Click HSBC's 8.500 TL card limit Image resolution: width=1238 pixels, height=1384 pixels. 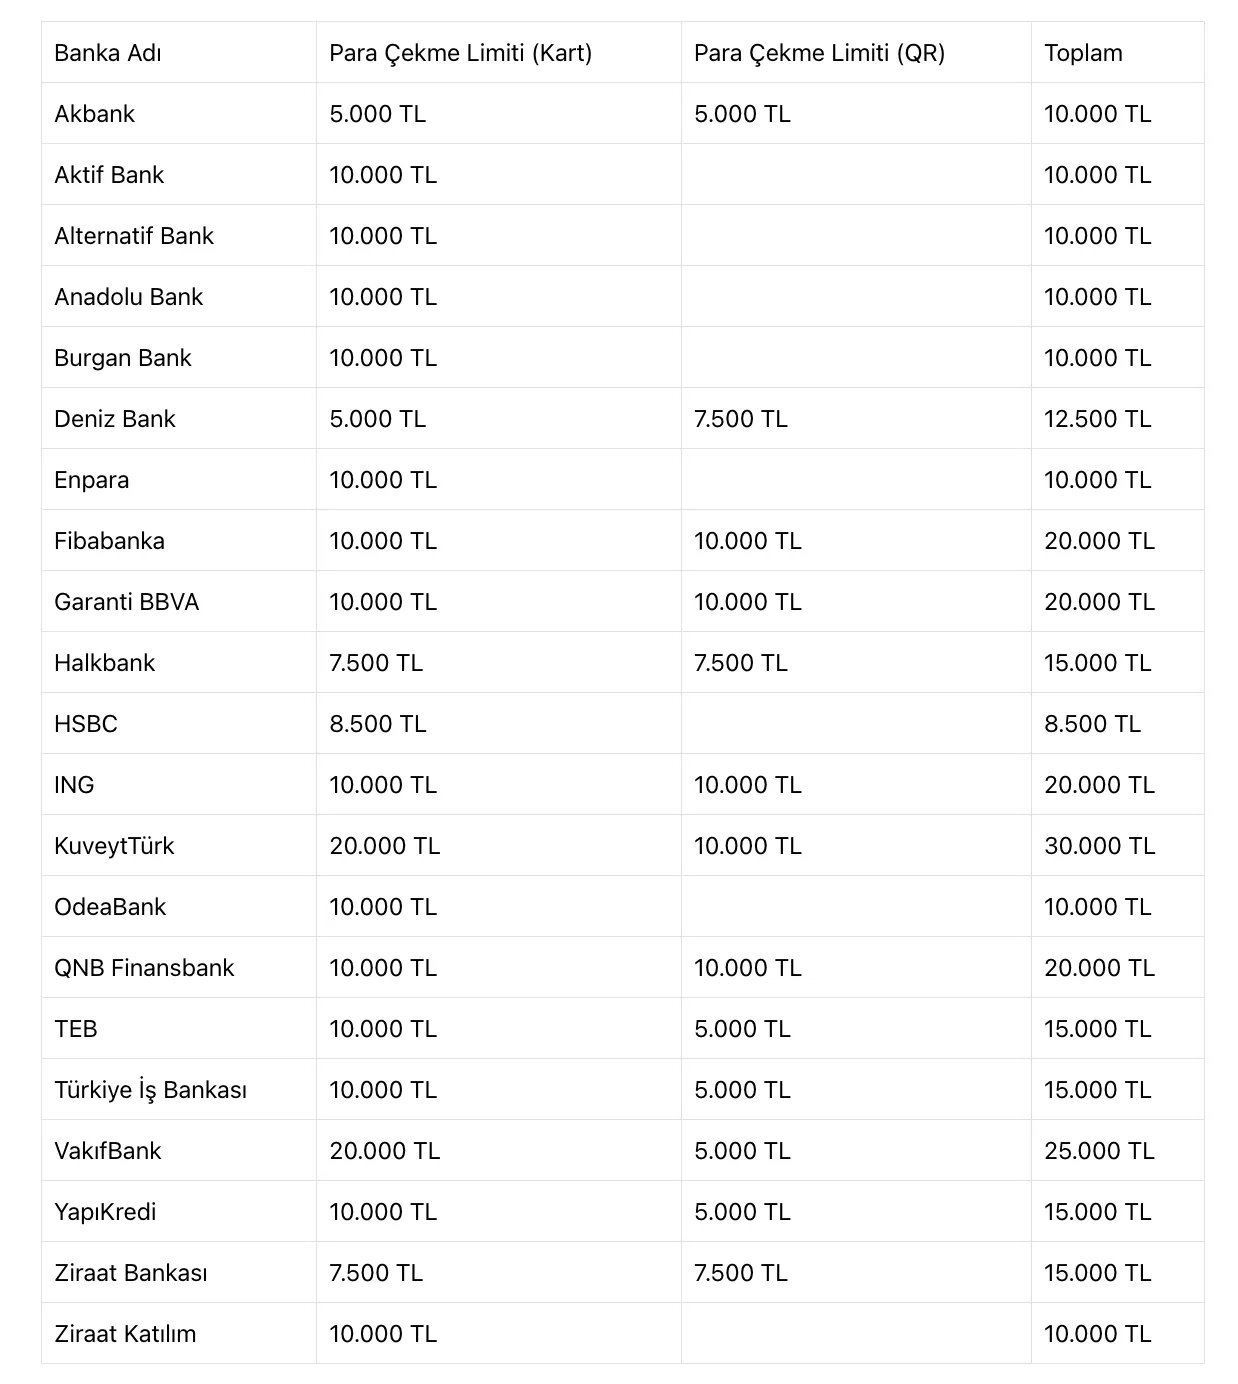(377, 724)
